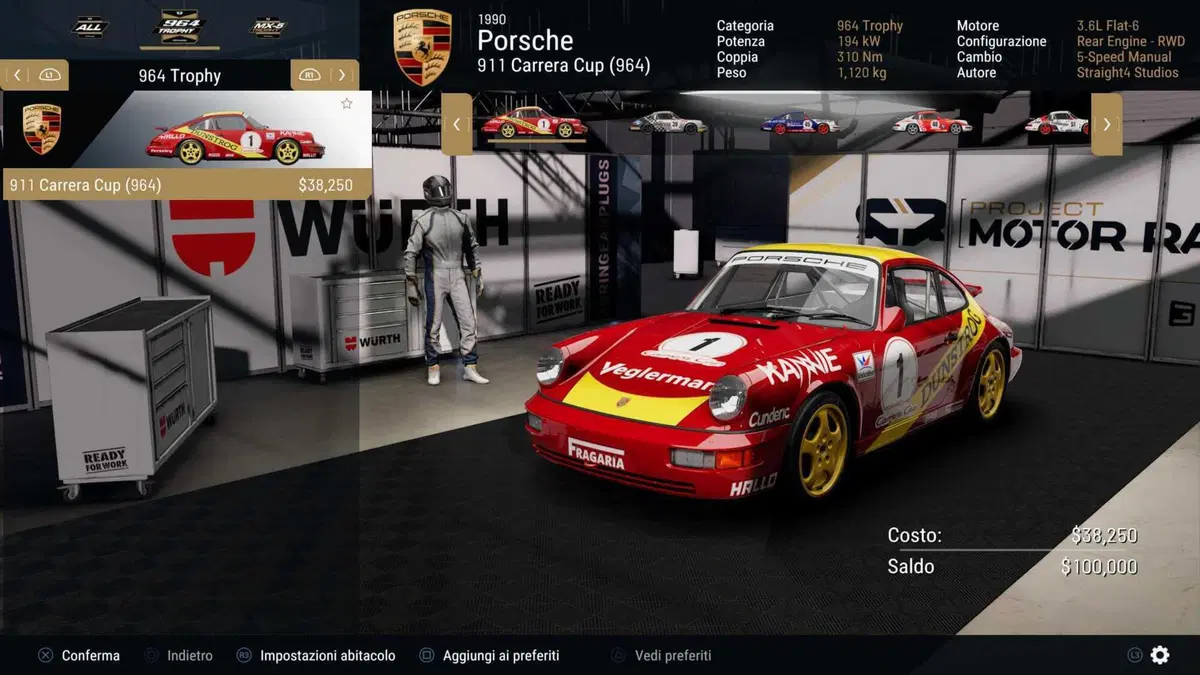
Task: Click the X icon beside Conferma
Action: (x=45, y=656)
